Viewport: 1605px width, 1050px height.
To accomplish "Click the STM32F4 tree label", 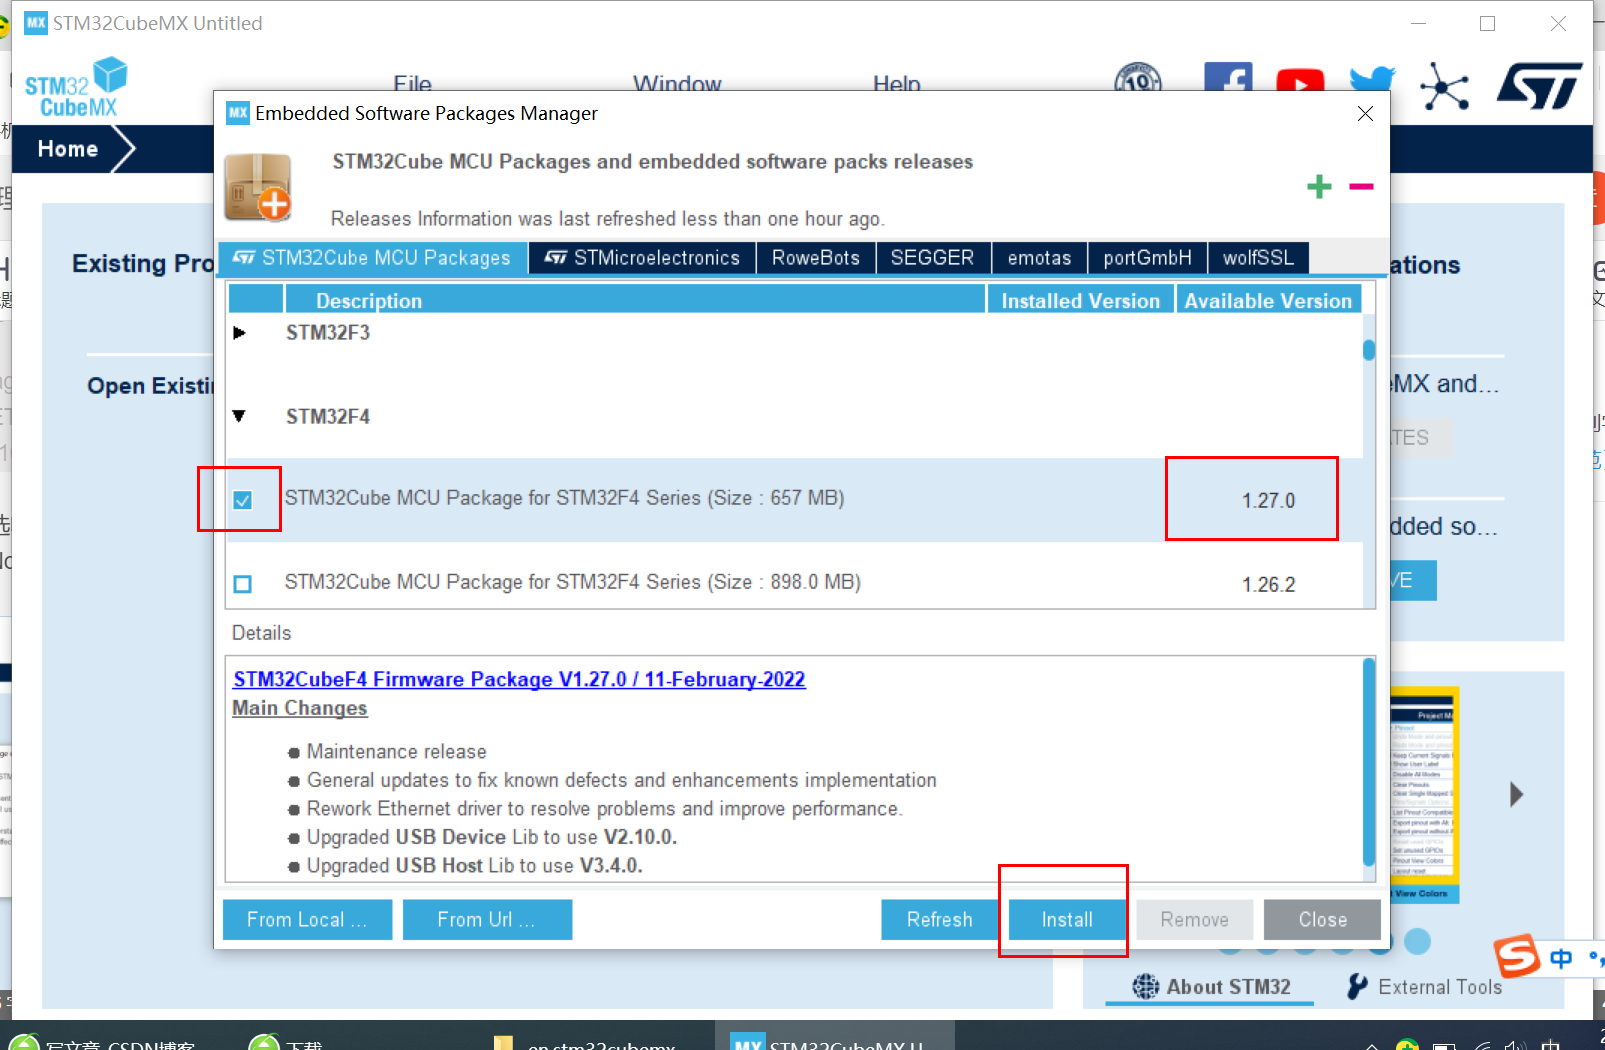I will point(328,417).
